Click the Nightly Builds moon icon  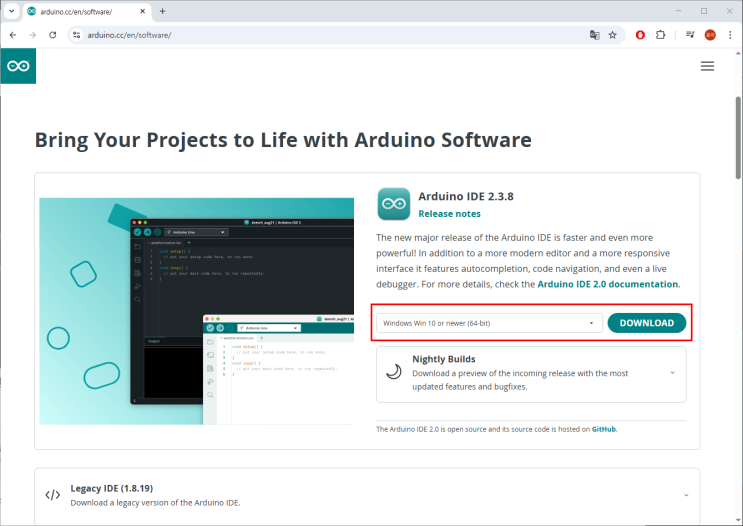(x=394, y=372)
